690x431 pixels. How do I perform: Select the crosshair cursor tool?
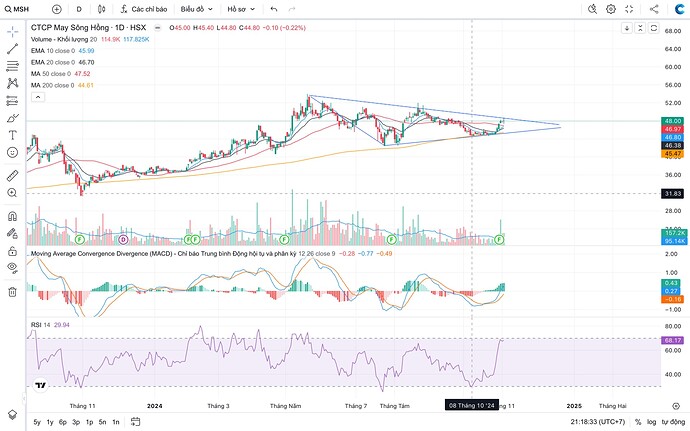[12, 31]
